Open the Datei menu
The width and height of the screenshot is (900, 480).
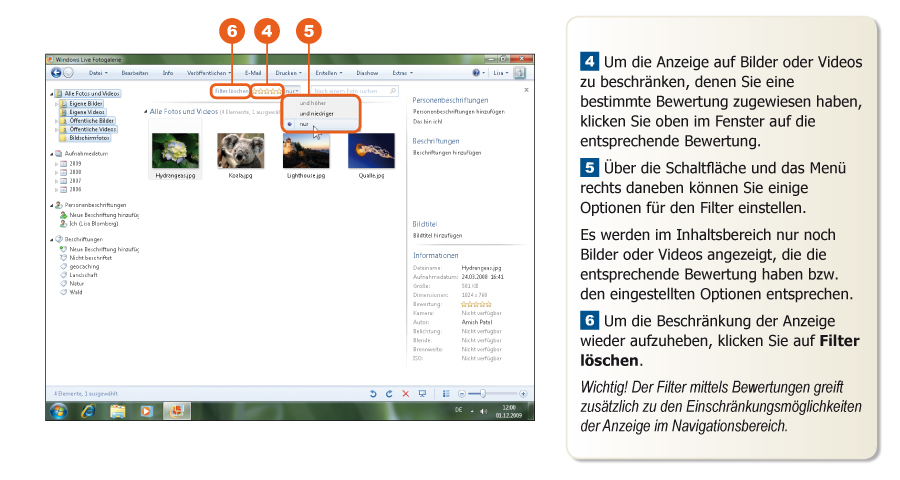pyautogui.click(x=98, y=73)
